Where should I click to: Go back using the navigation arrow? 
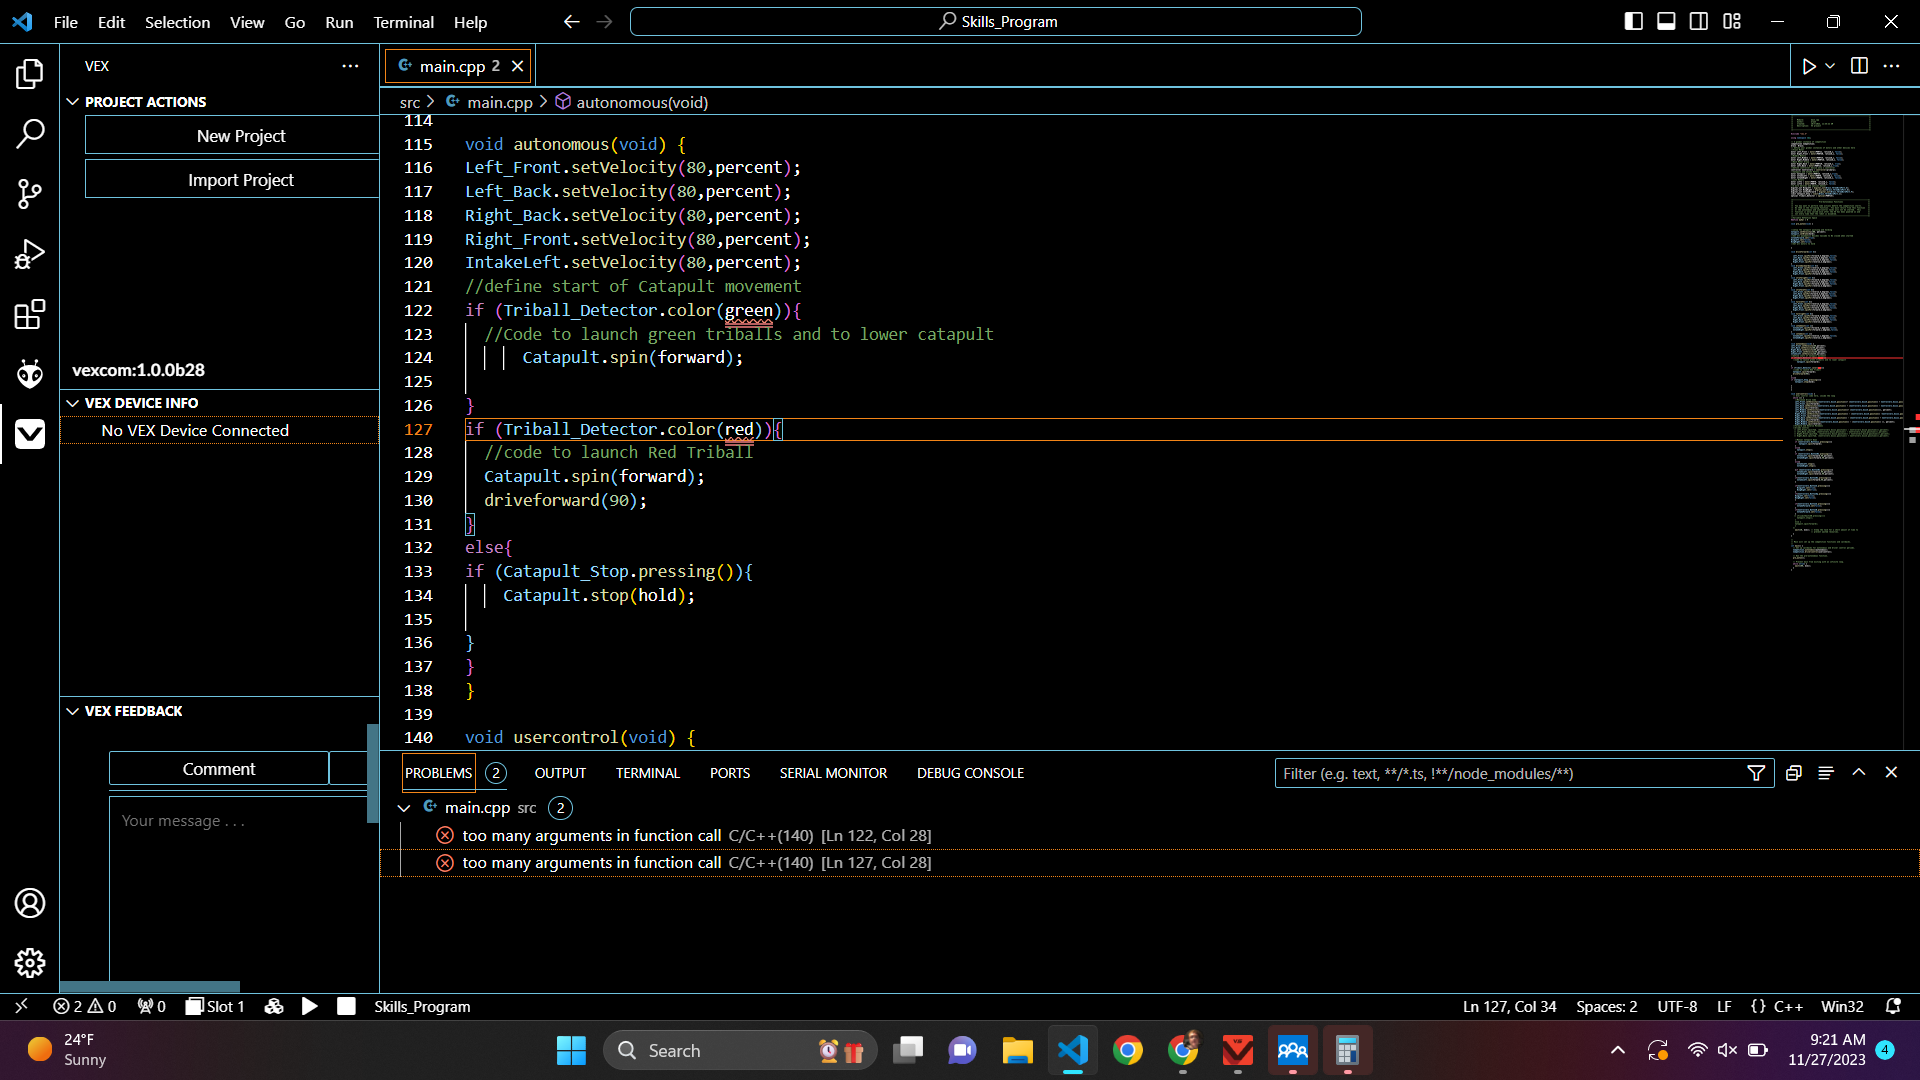[572, 22]
